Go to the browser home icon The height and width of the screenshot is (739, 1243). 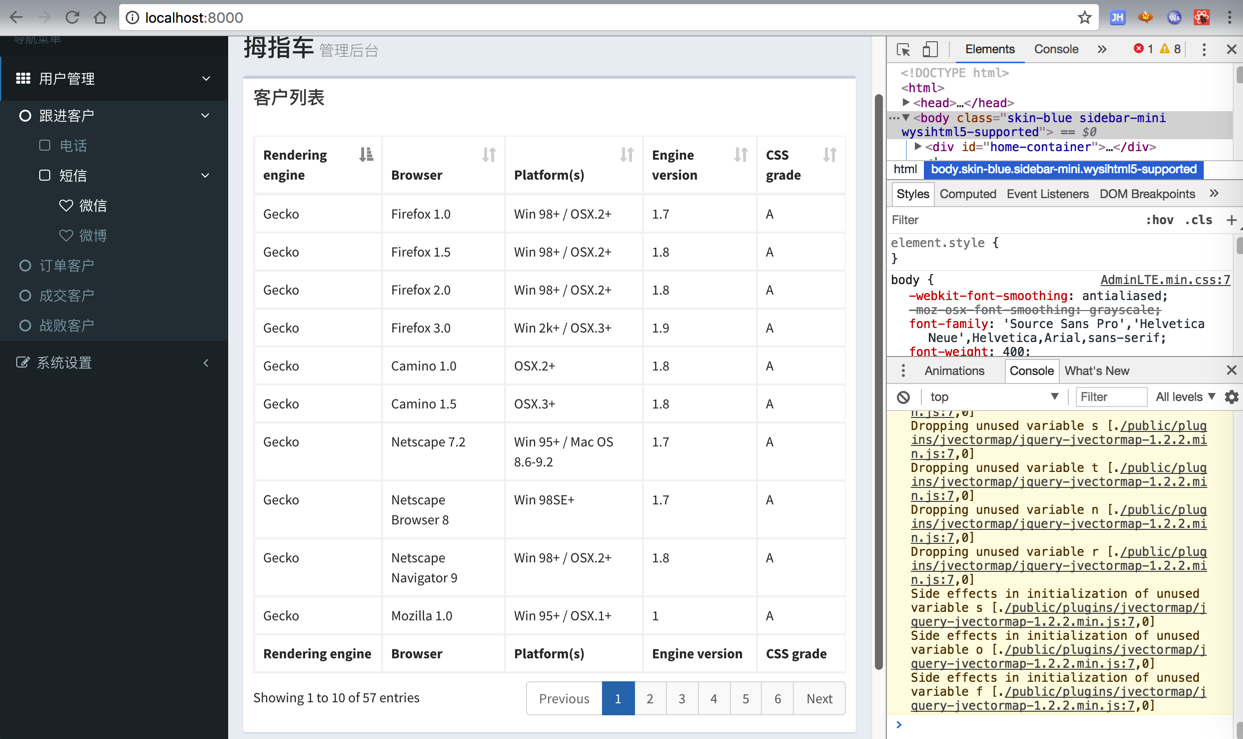pyautogui.click(x=100, y=17)
